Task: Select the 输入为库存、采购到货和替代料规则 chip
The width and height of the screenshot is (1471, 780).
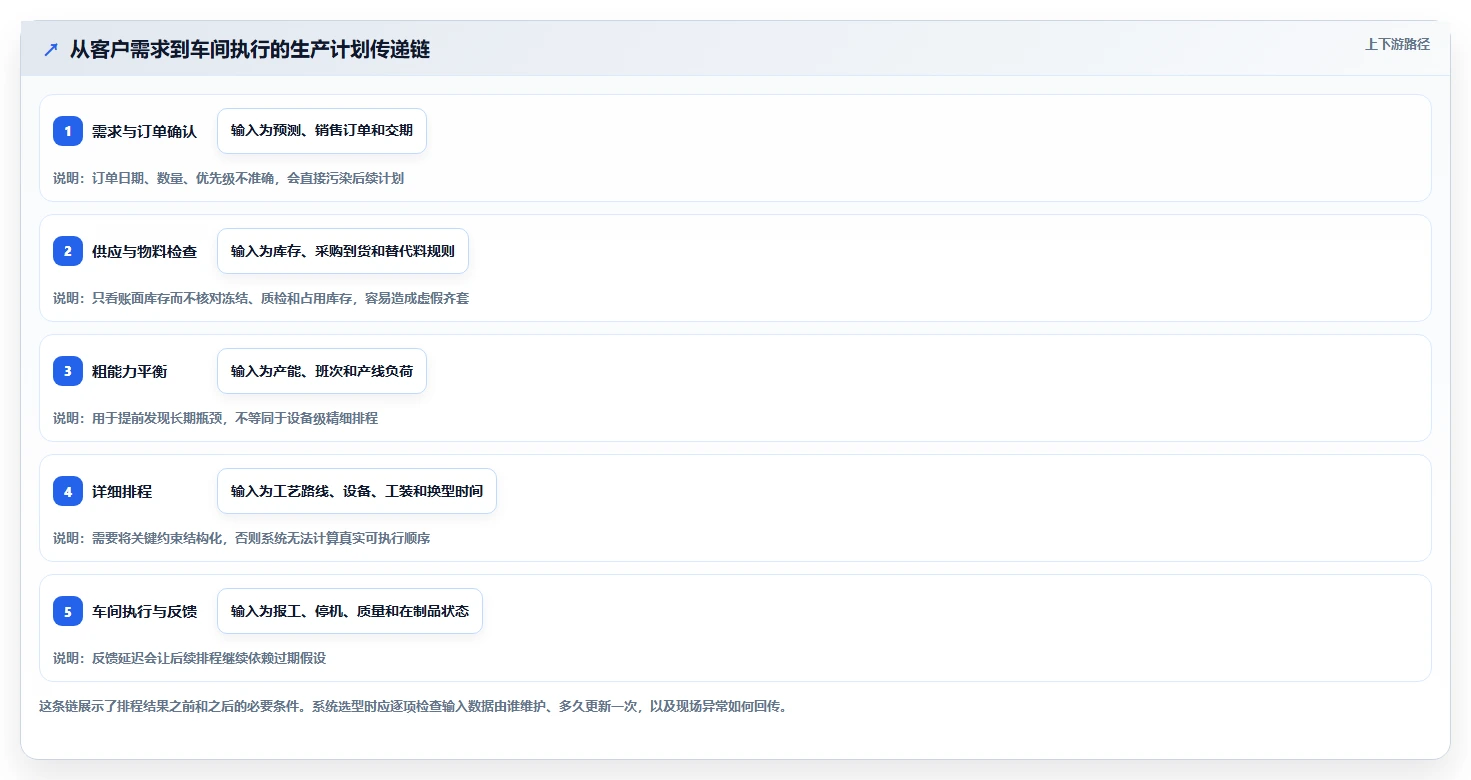Action: pos(343,251)
